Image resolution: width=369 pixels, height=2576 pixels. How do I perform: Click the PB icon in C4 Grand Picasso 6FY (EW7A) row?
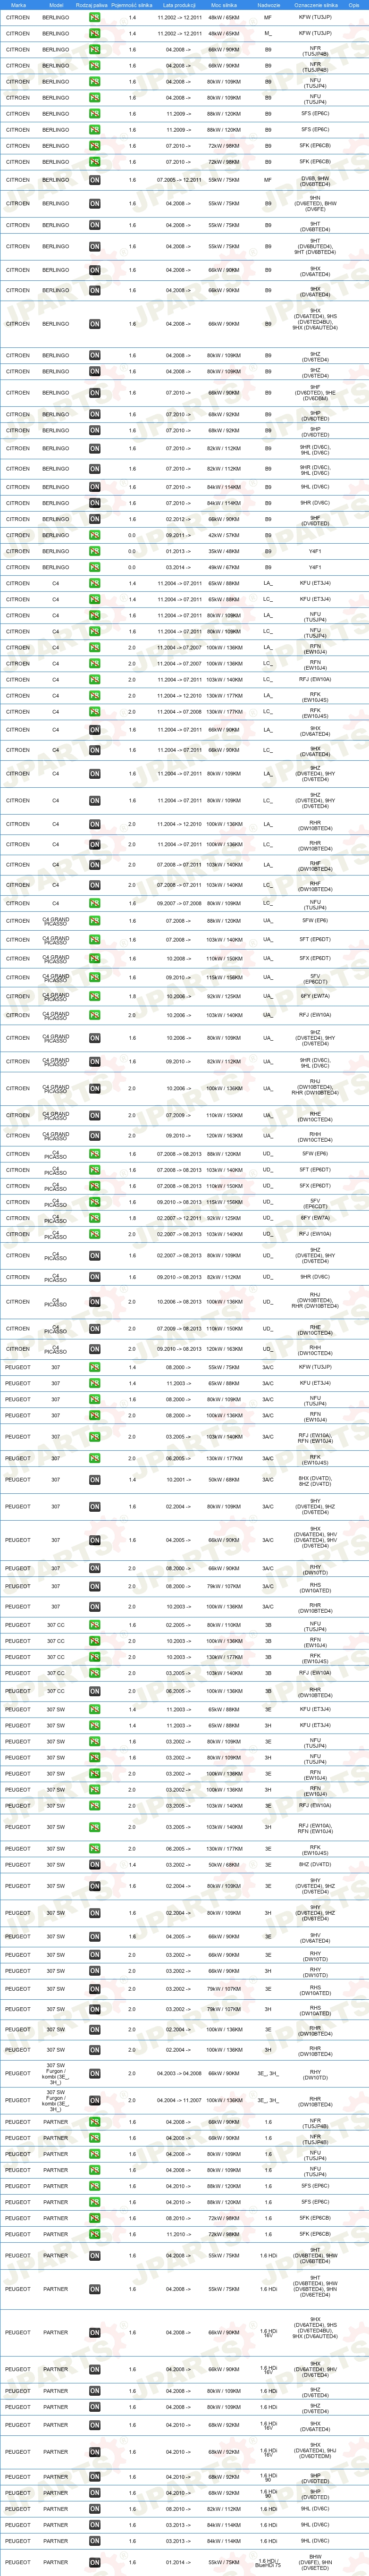click(x=94, y=996)
